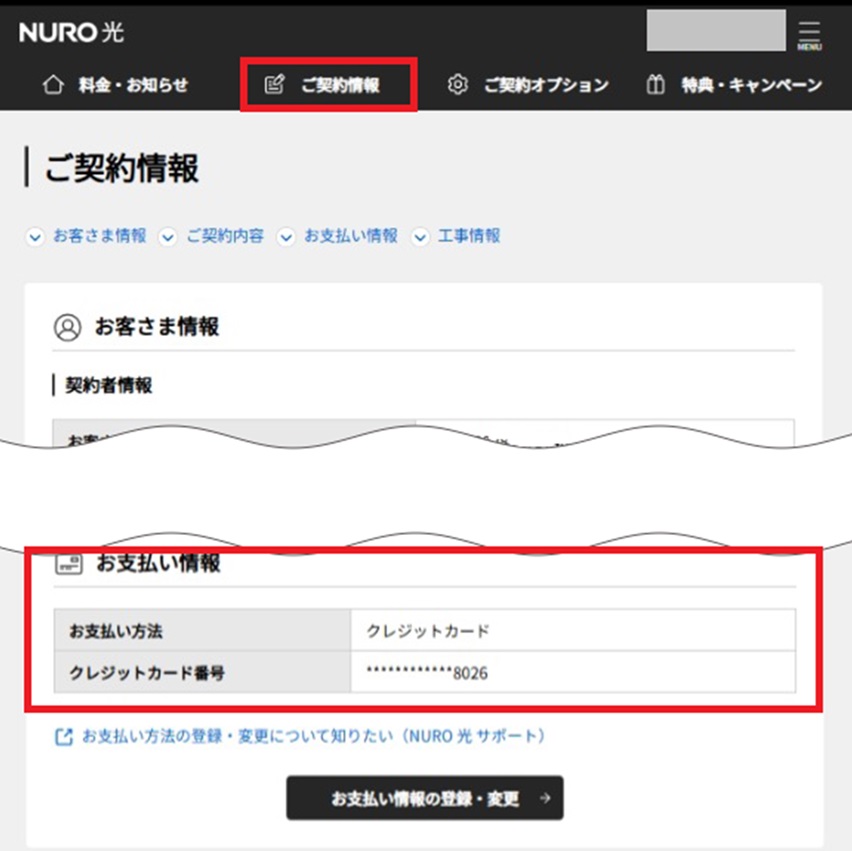Click the gift box icon beside 特典・キャンペーン
The image size is (852, 851).
tap(655, 85)
